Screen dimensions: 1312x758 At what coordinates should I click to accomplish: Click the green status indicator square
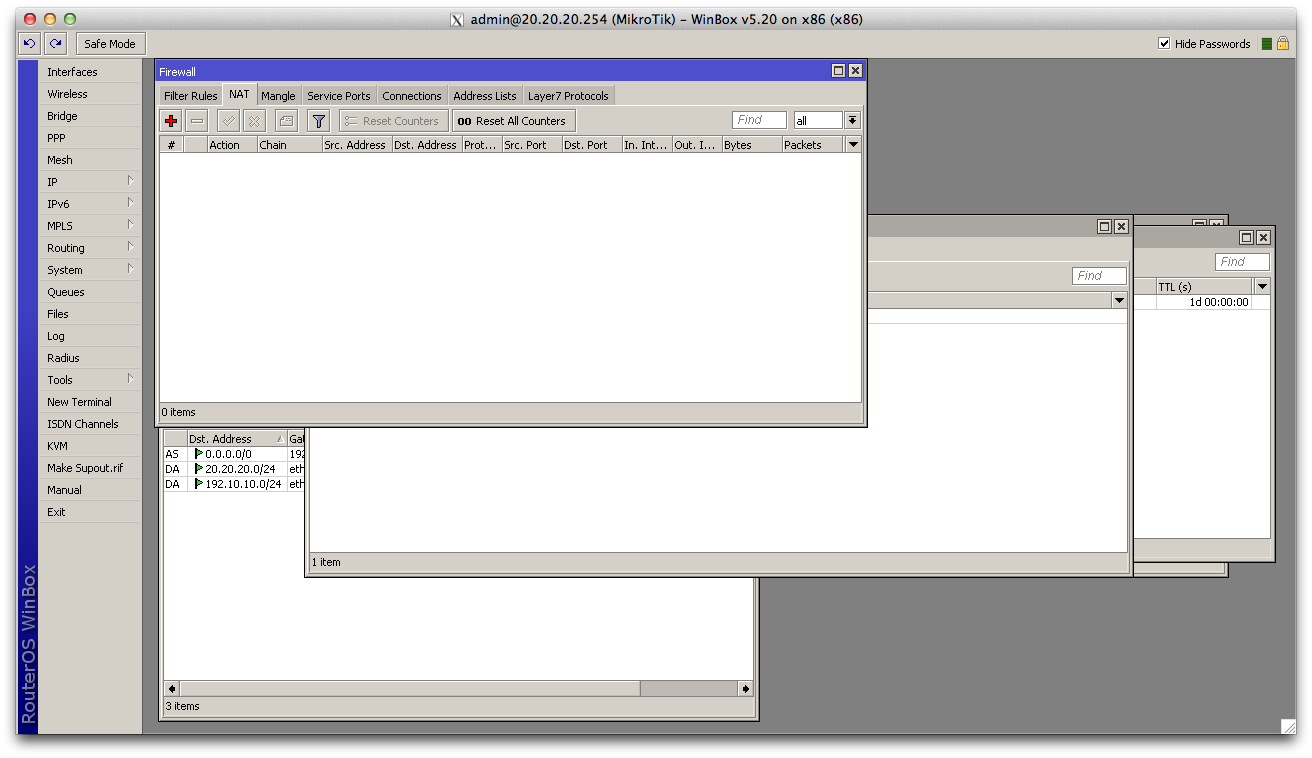[x=1267, y=44]
